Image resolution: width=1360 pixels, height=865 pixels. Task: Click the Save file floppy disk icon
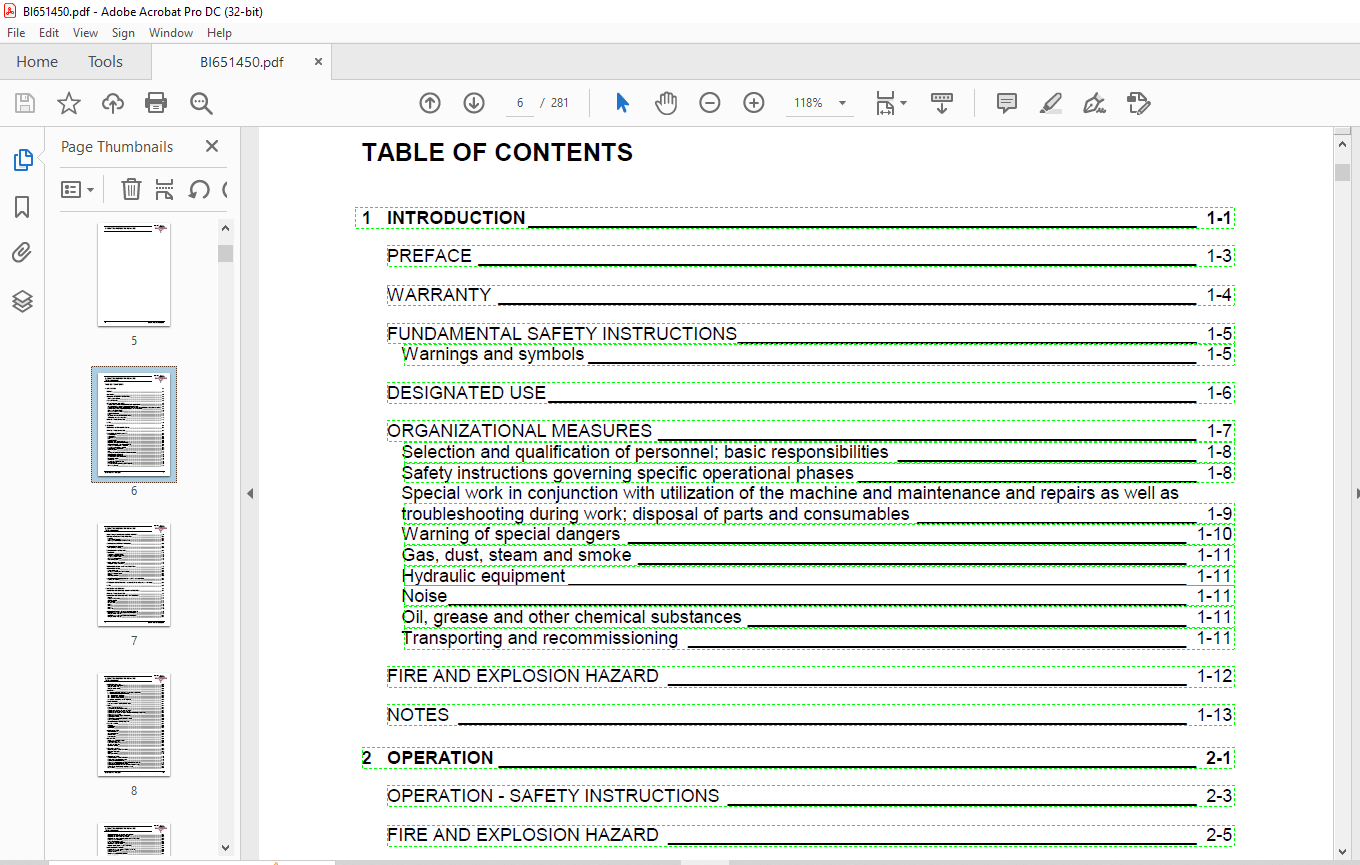pos(25,103)
